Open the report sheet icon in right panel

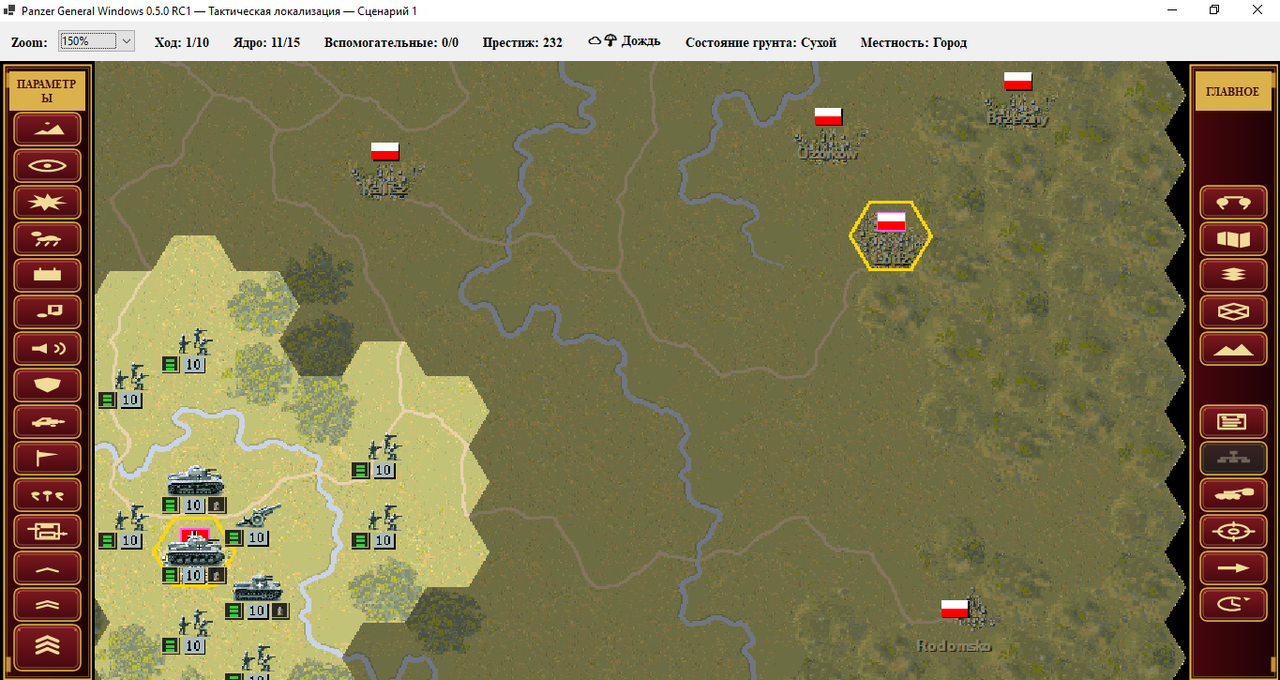[x=1232, y=422]
